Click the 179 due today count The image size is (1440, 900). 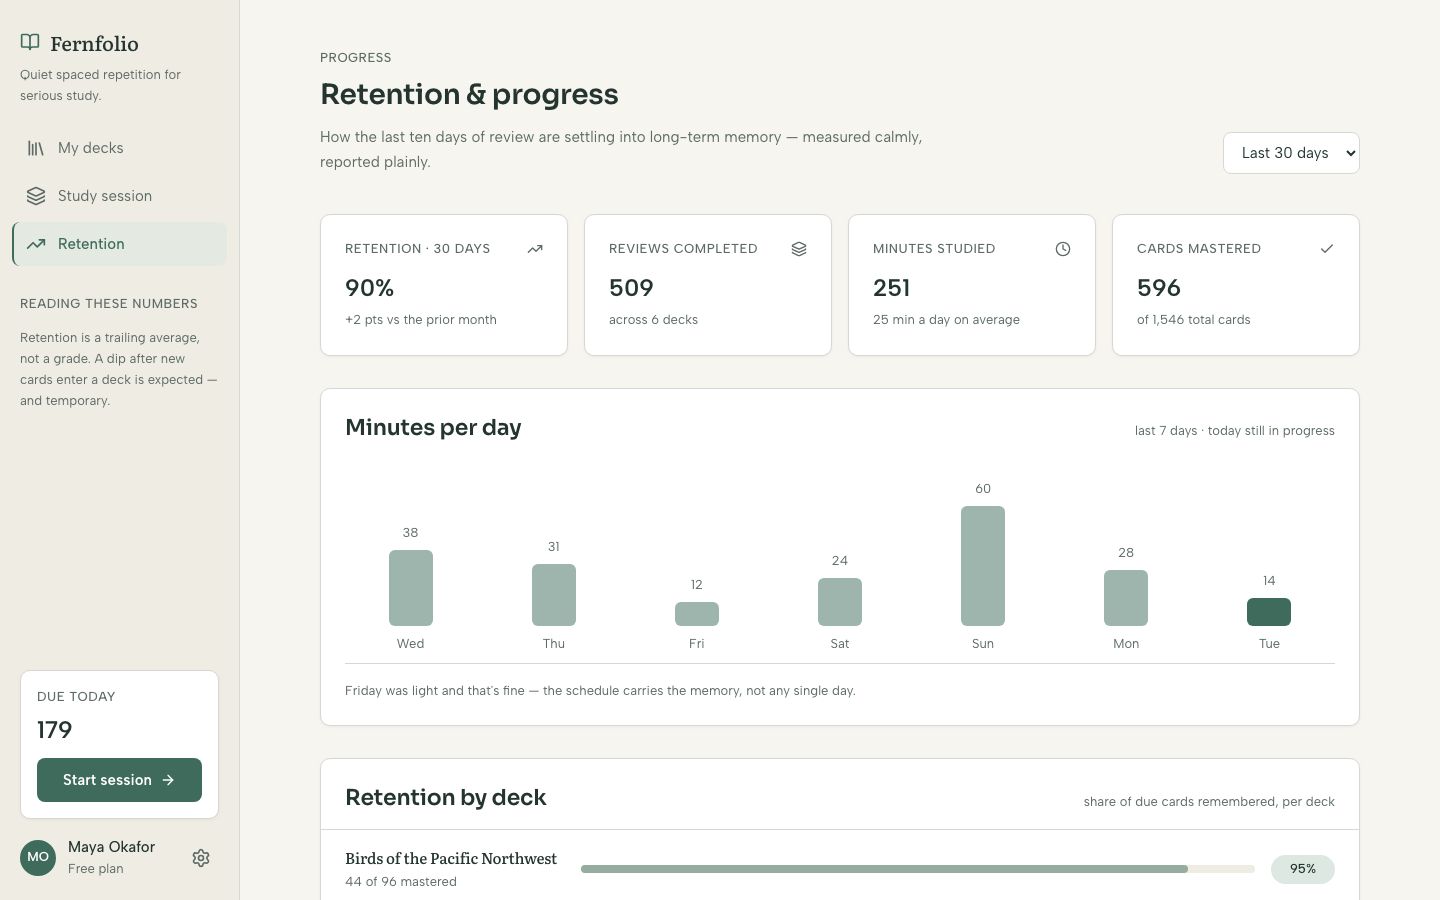54,730
